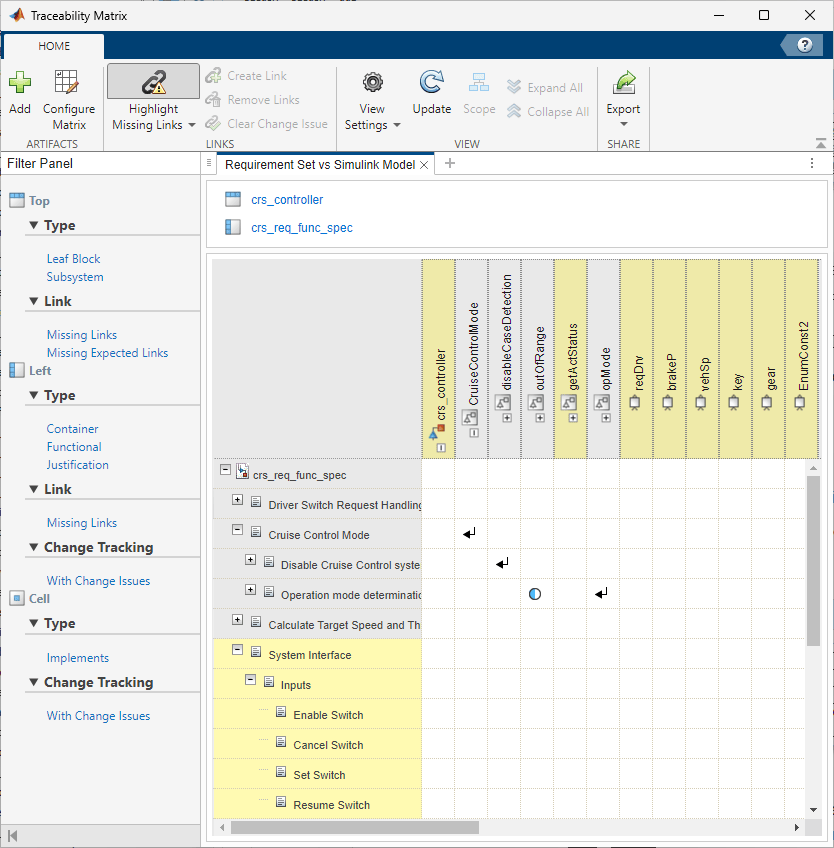
Task: Open the Help question mark
Action: pos(804,45)
